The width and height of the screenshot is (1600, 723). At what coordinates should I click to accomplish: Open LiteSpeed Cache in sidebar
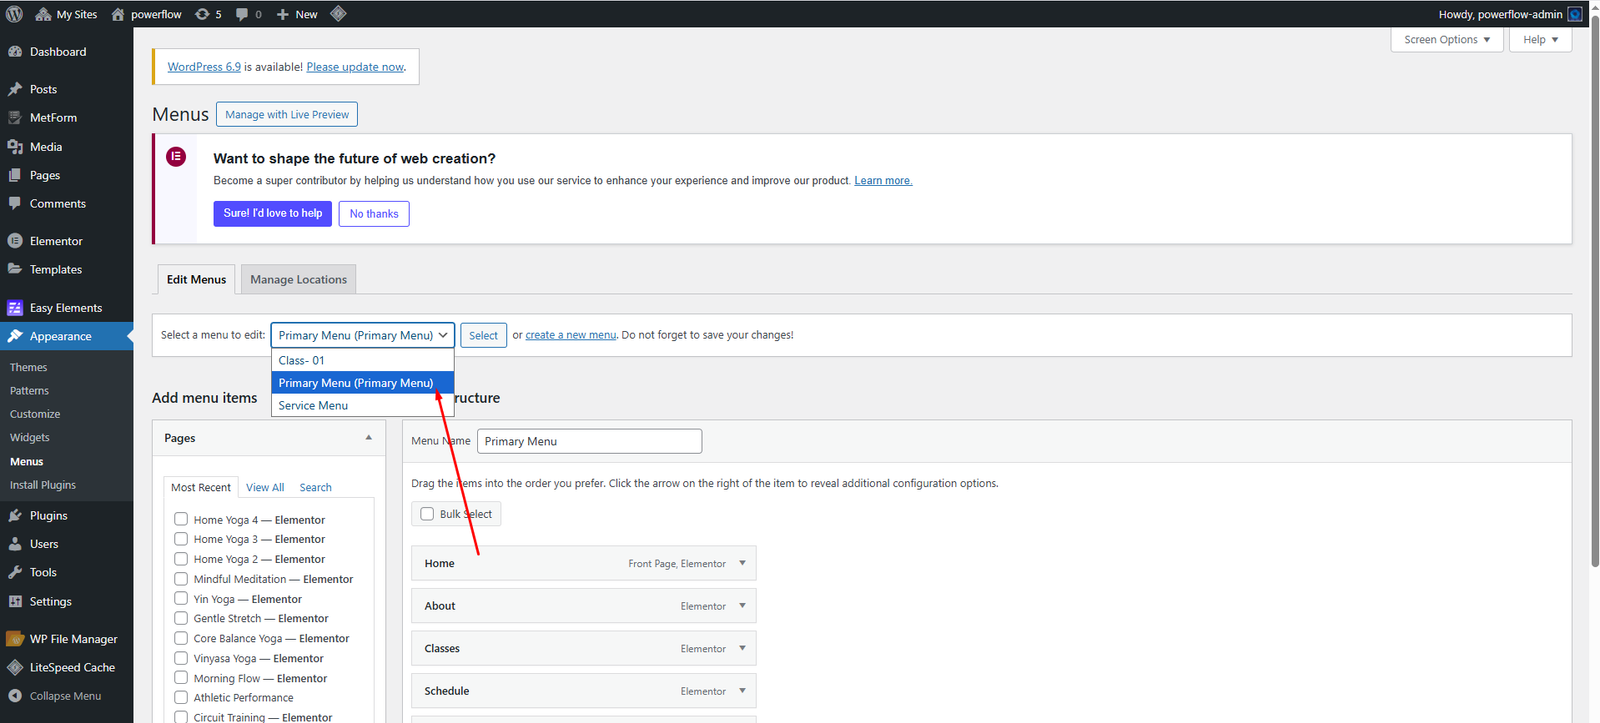tap(72, 667)
